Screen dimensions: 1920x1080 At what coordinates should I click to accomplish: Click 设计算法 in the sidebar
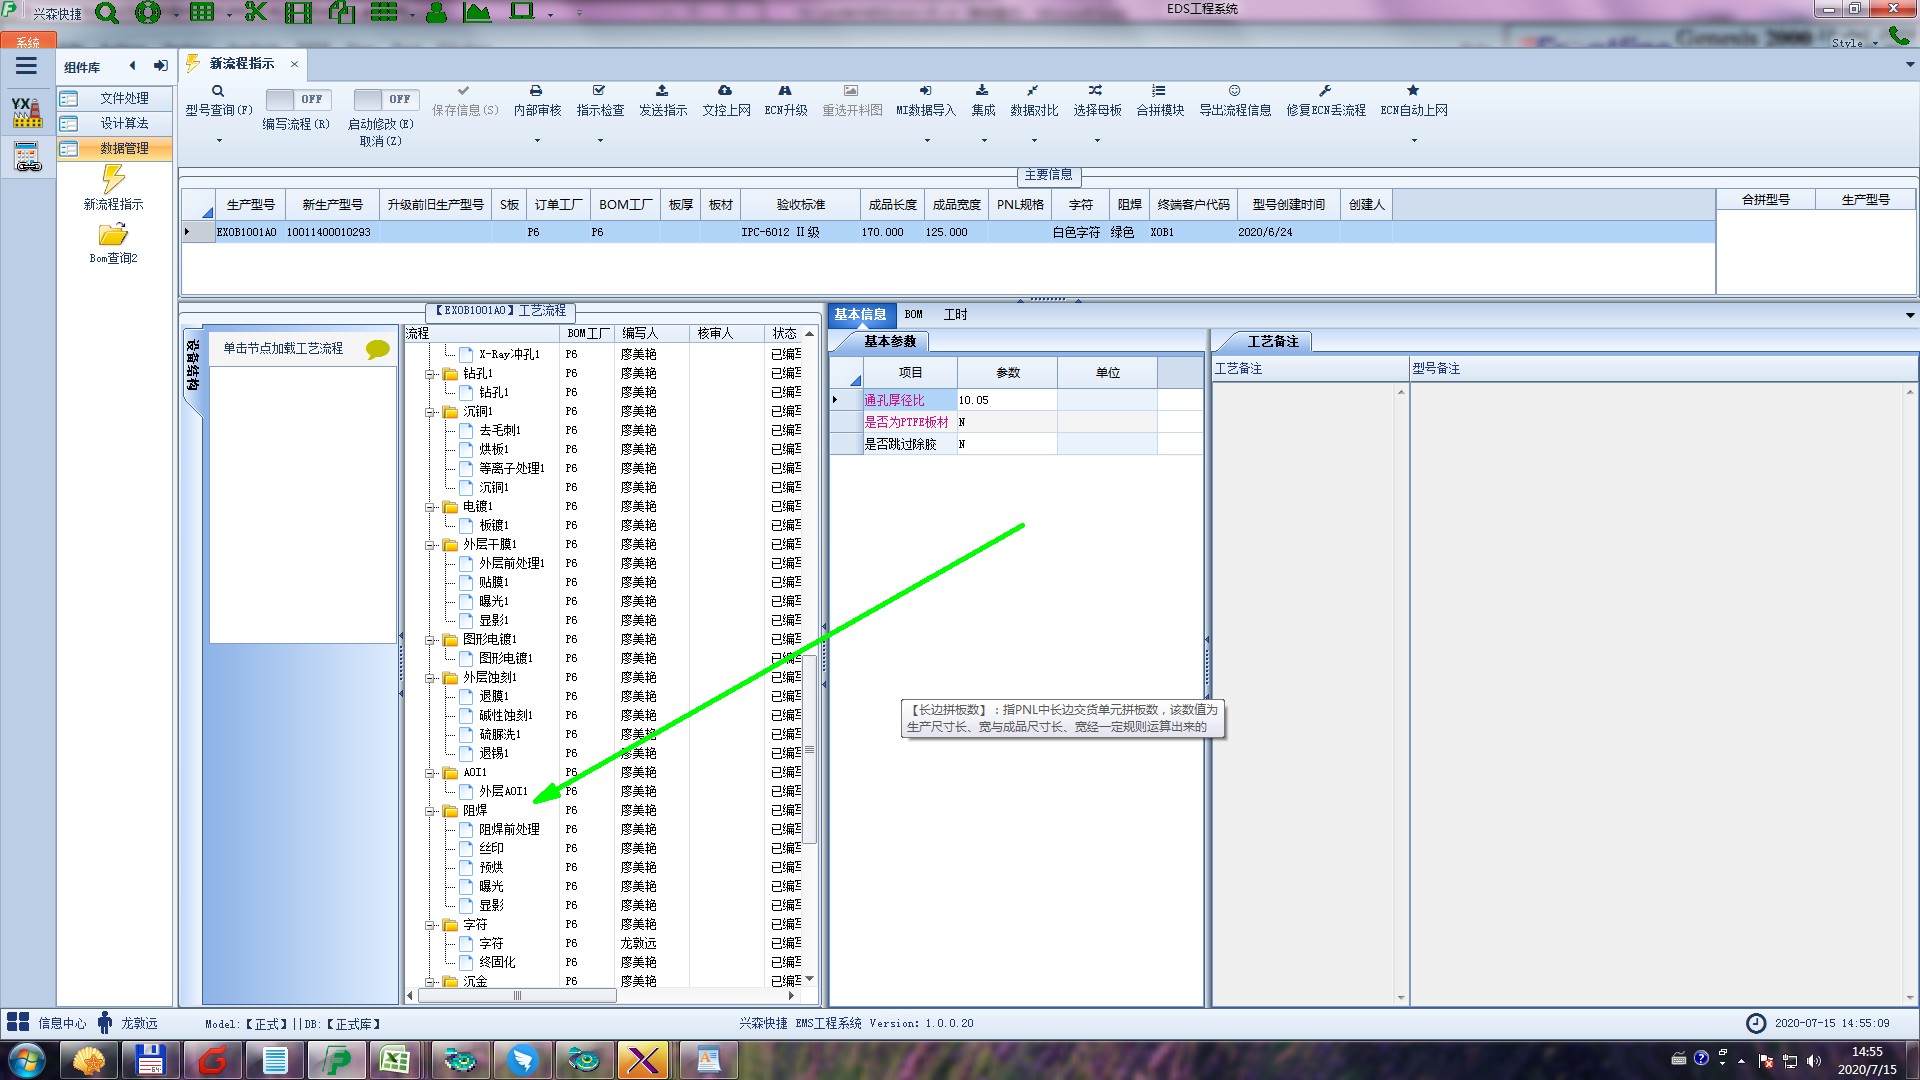[123, 123]
